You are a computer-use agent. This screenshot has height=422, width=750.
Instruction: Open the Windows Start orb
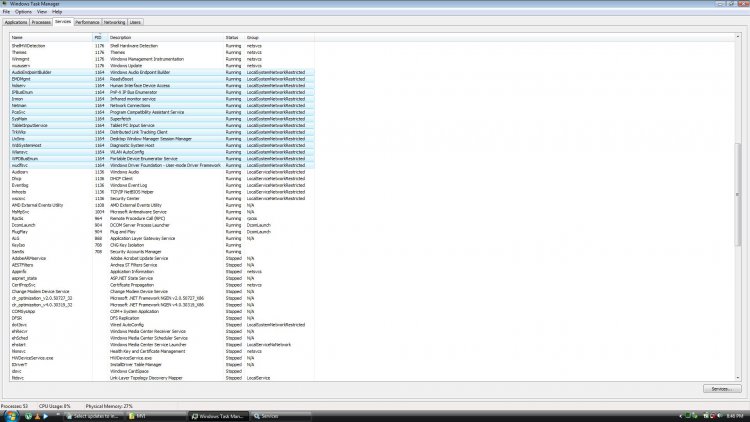[10, 416]
